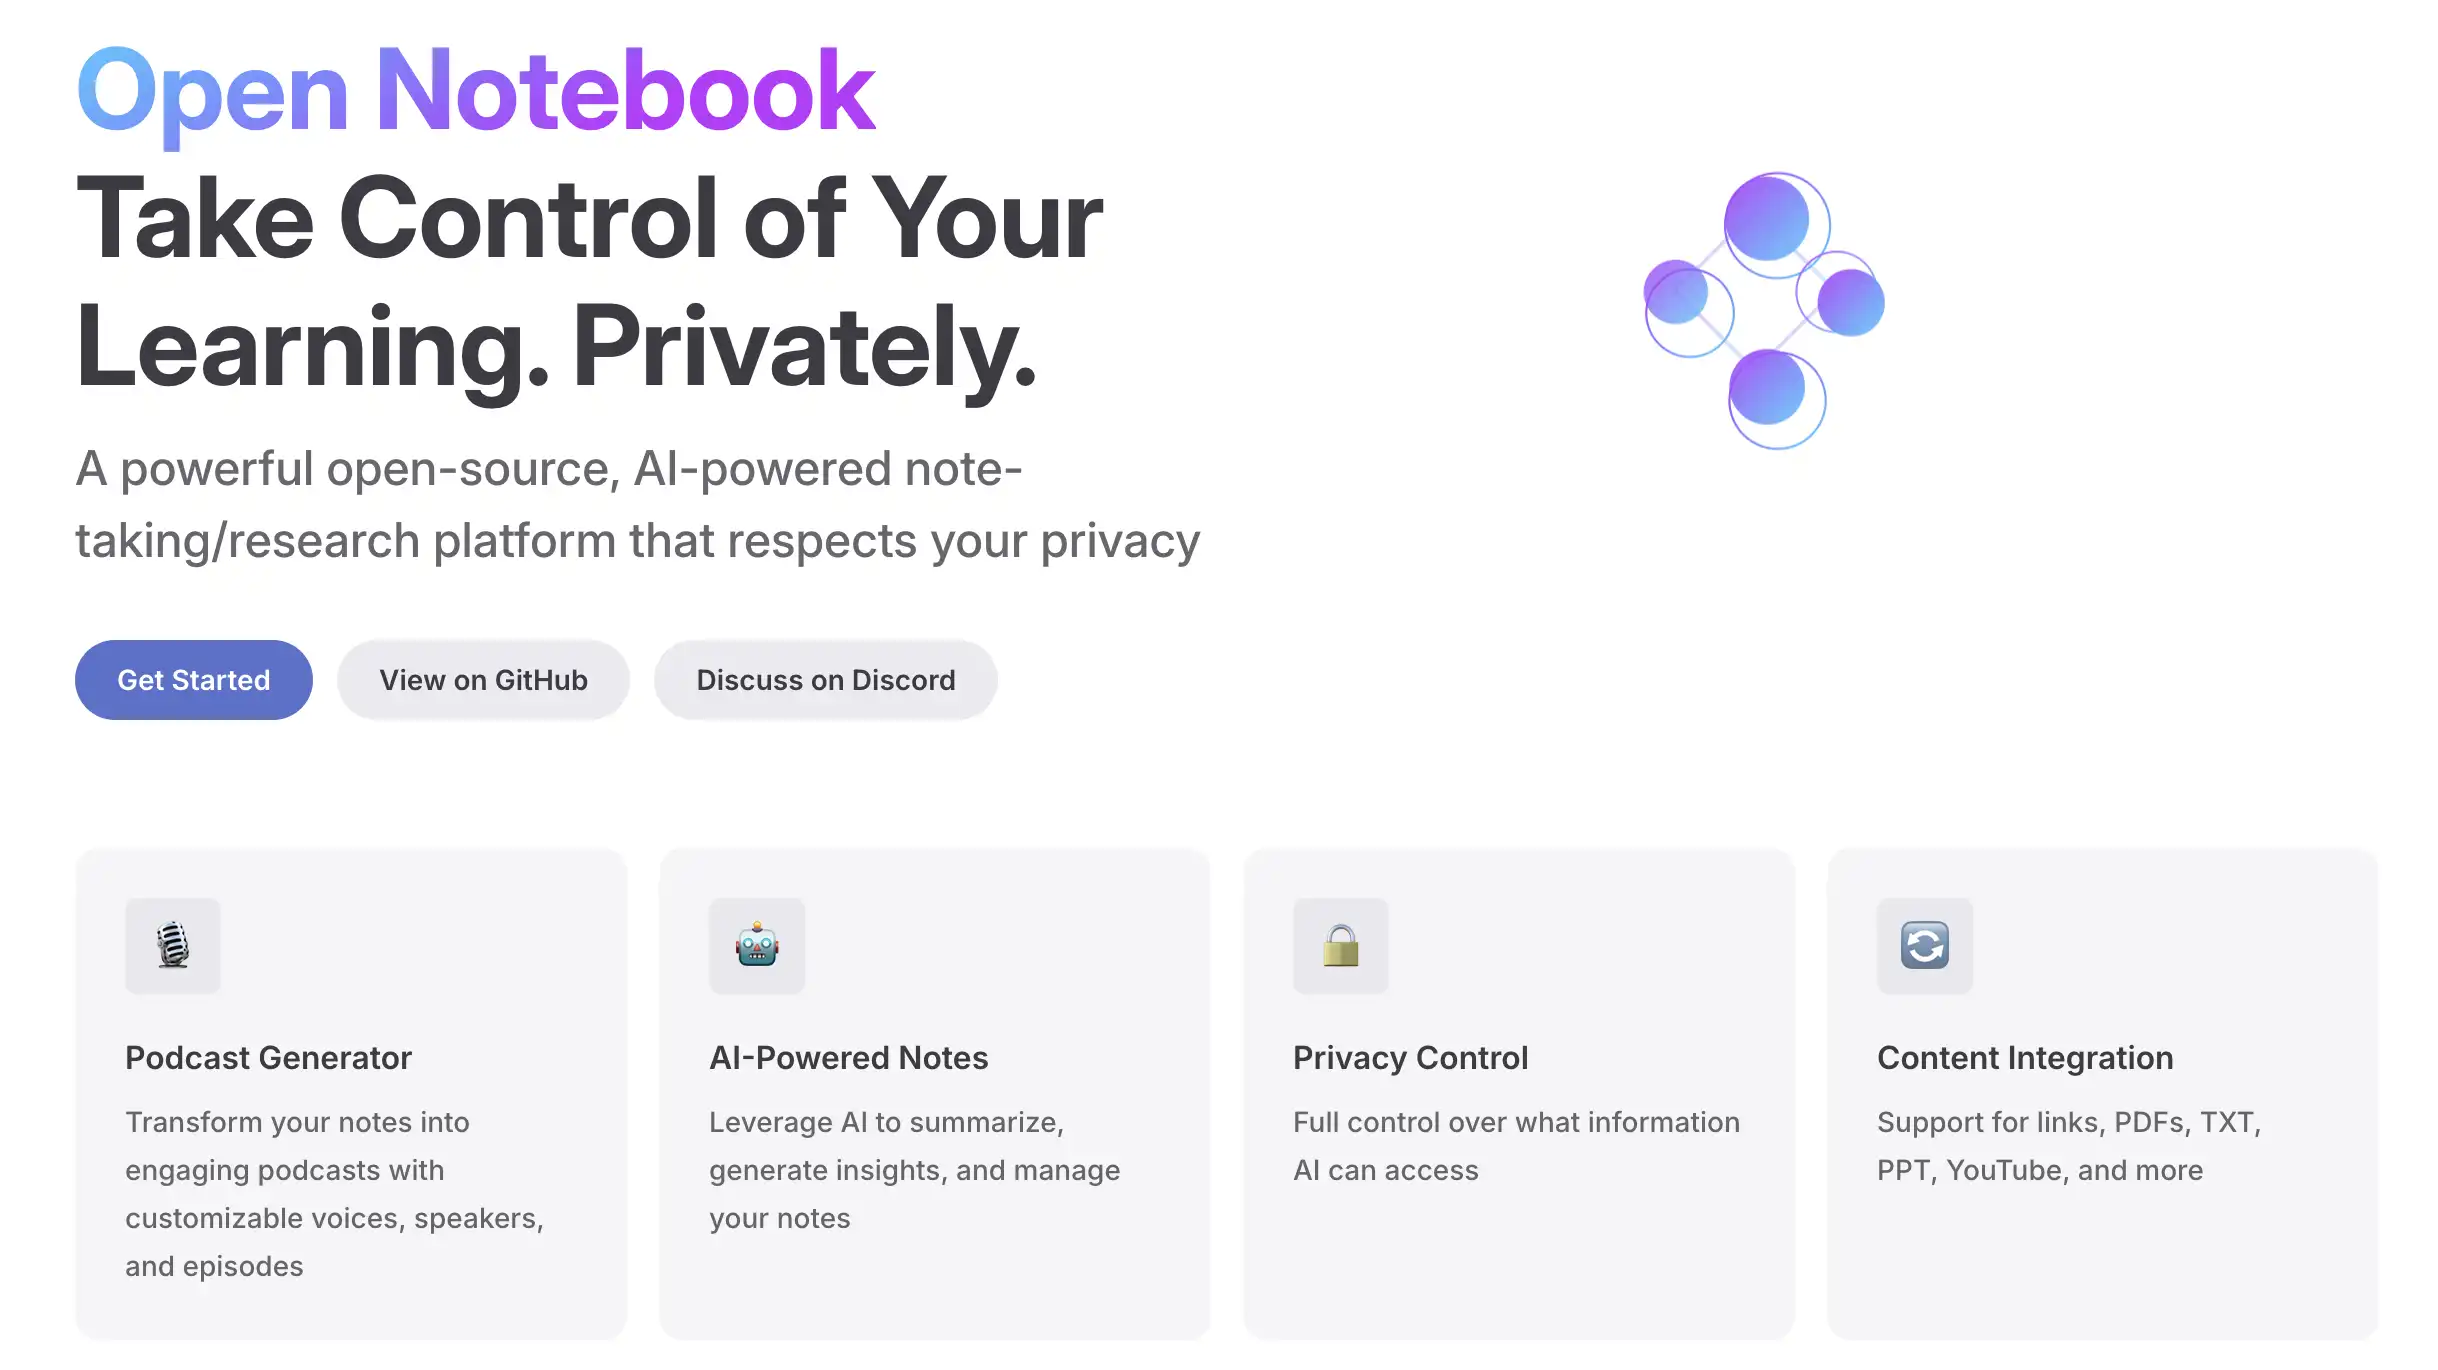2438x1370 pixels.
Task: Open the Discuss on Discord link
Action: click(825, 680)
